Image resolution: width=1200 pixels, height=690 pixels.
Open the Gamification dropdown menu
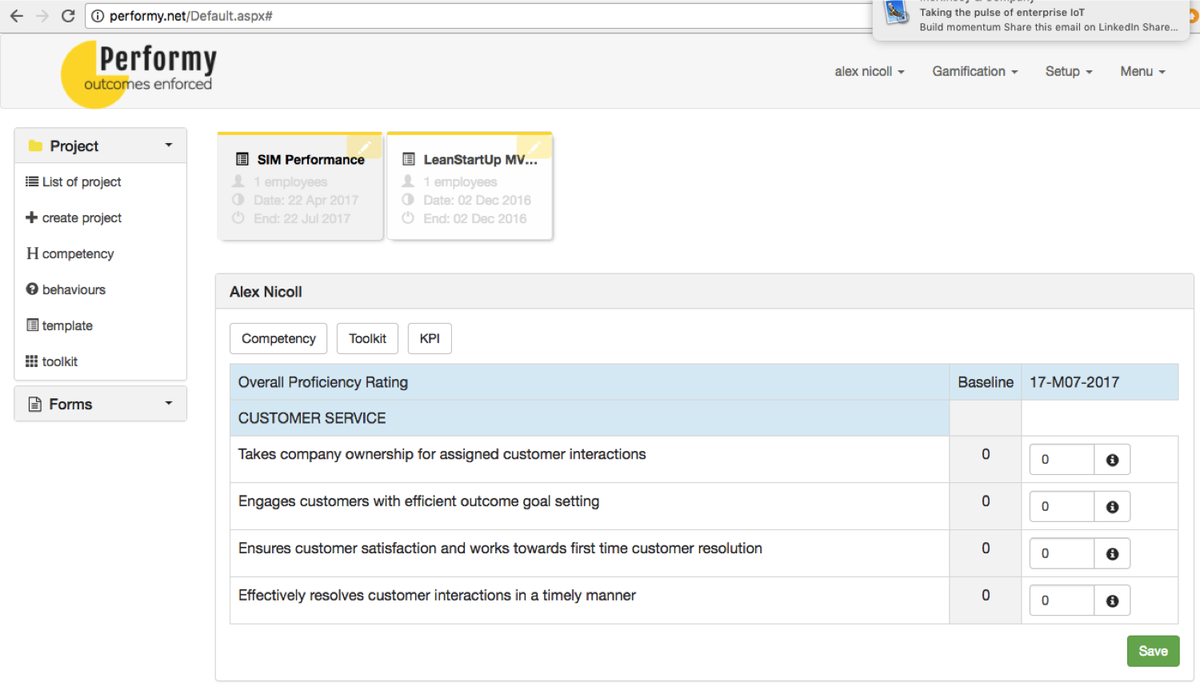click(975, 72)
